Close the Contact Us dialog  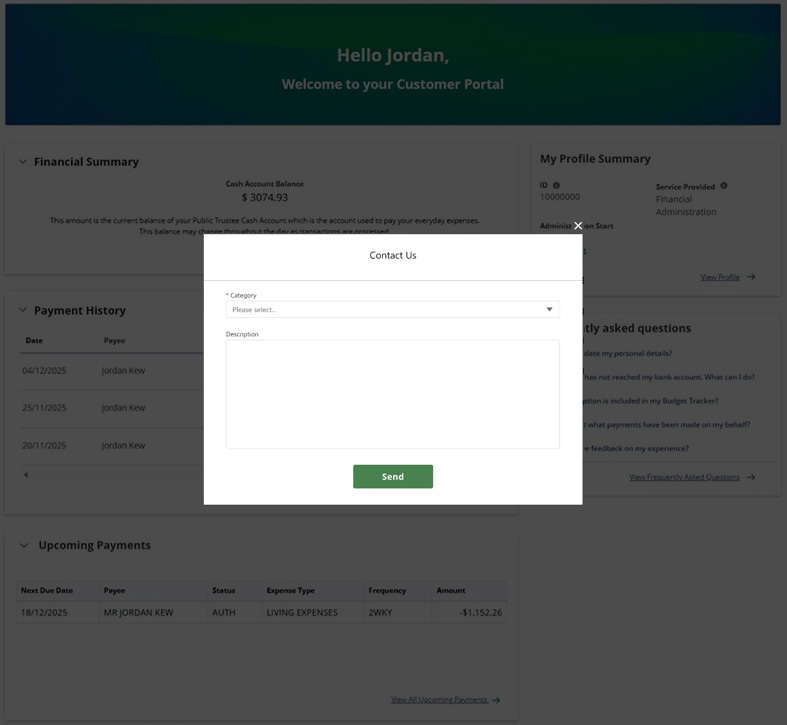click(578, 225)
